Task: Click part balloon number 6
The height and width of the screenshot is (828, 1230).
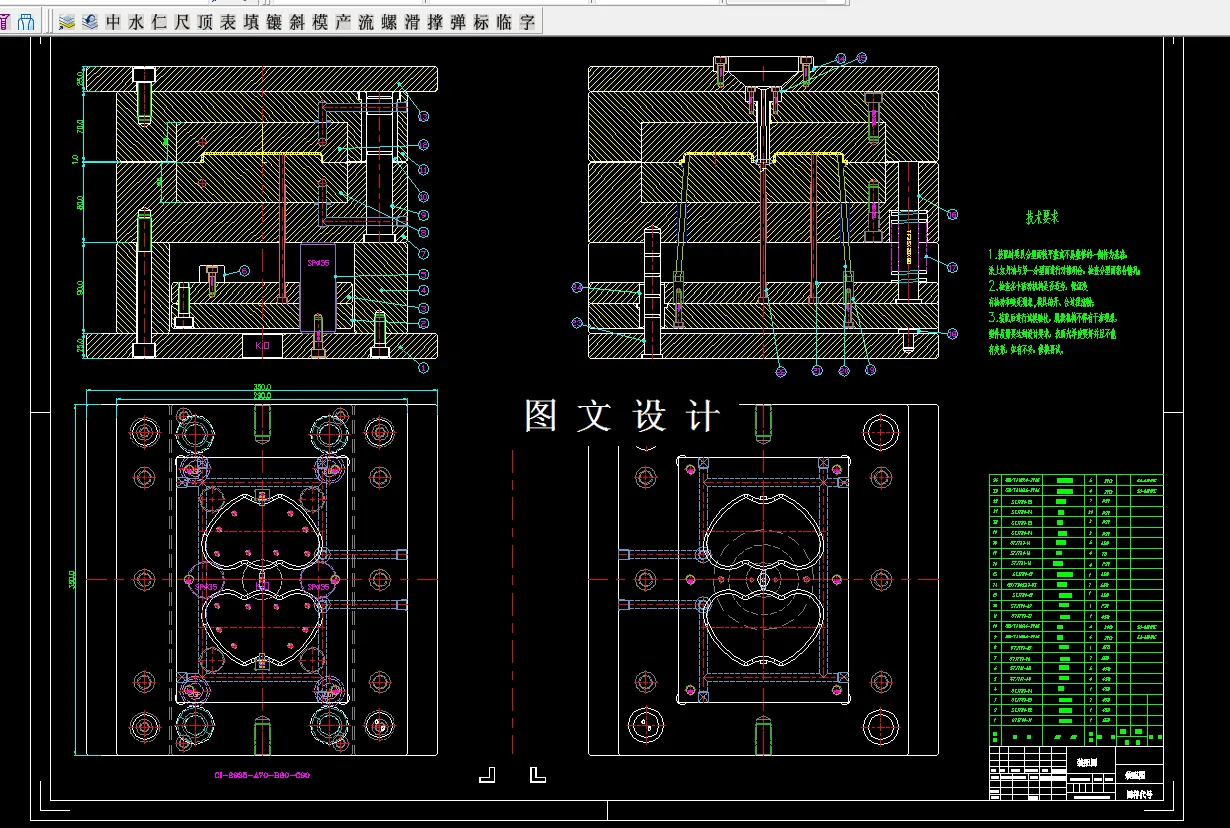Action: tap(246, 271)
